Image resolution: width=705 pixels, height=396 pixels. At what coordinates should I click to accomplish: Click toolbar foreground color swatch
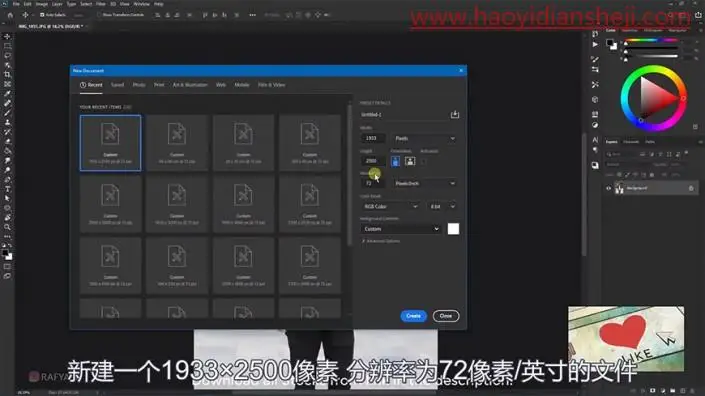point(5,253)
